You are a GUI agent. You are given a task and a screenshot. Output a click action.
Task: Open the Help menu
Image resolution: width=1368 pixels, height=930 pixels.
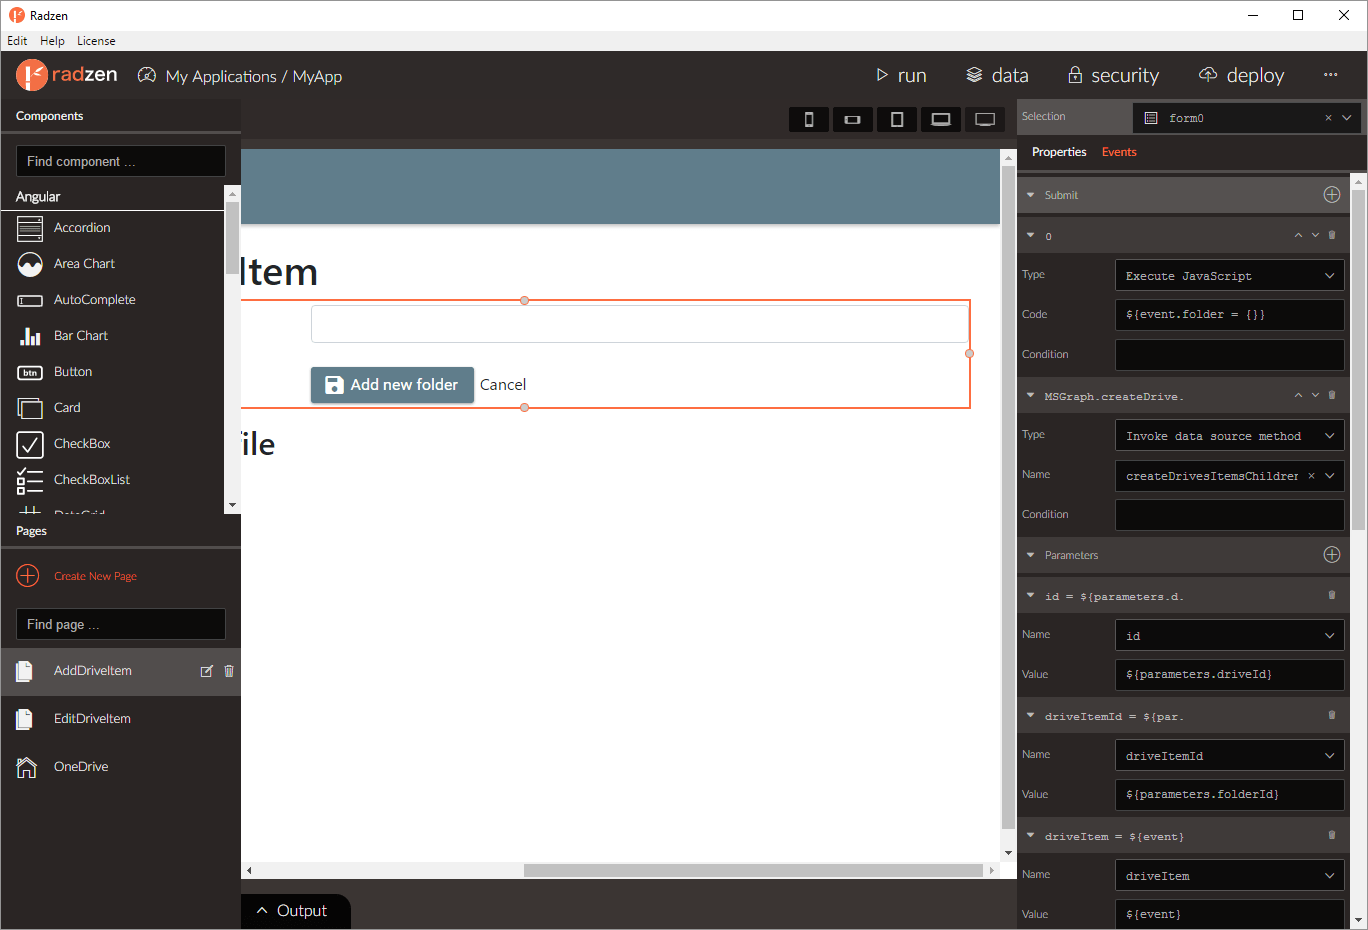pyautogui.click(x=52, y=41)
